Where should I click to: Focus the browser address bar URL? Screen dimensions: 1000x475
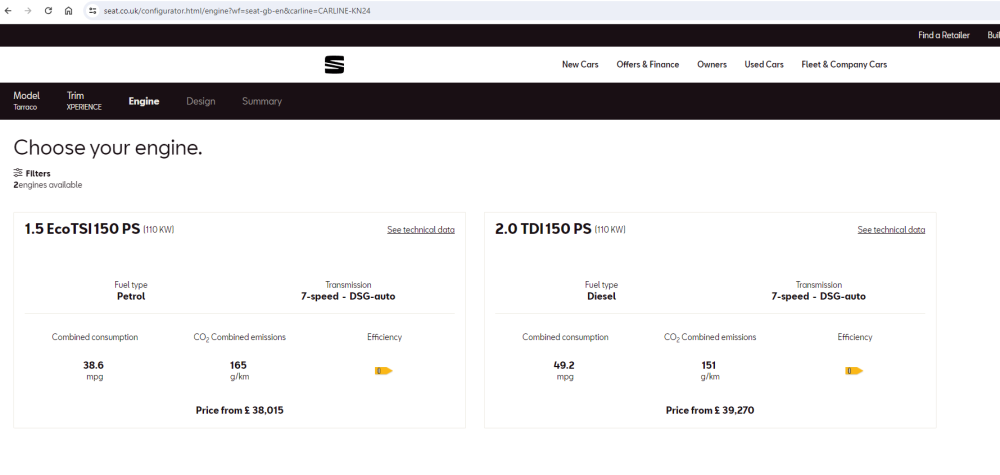[x=237, y=11]
